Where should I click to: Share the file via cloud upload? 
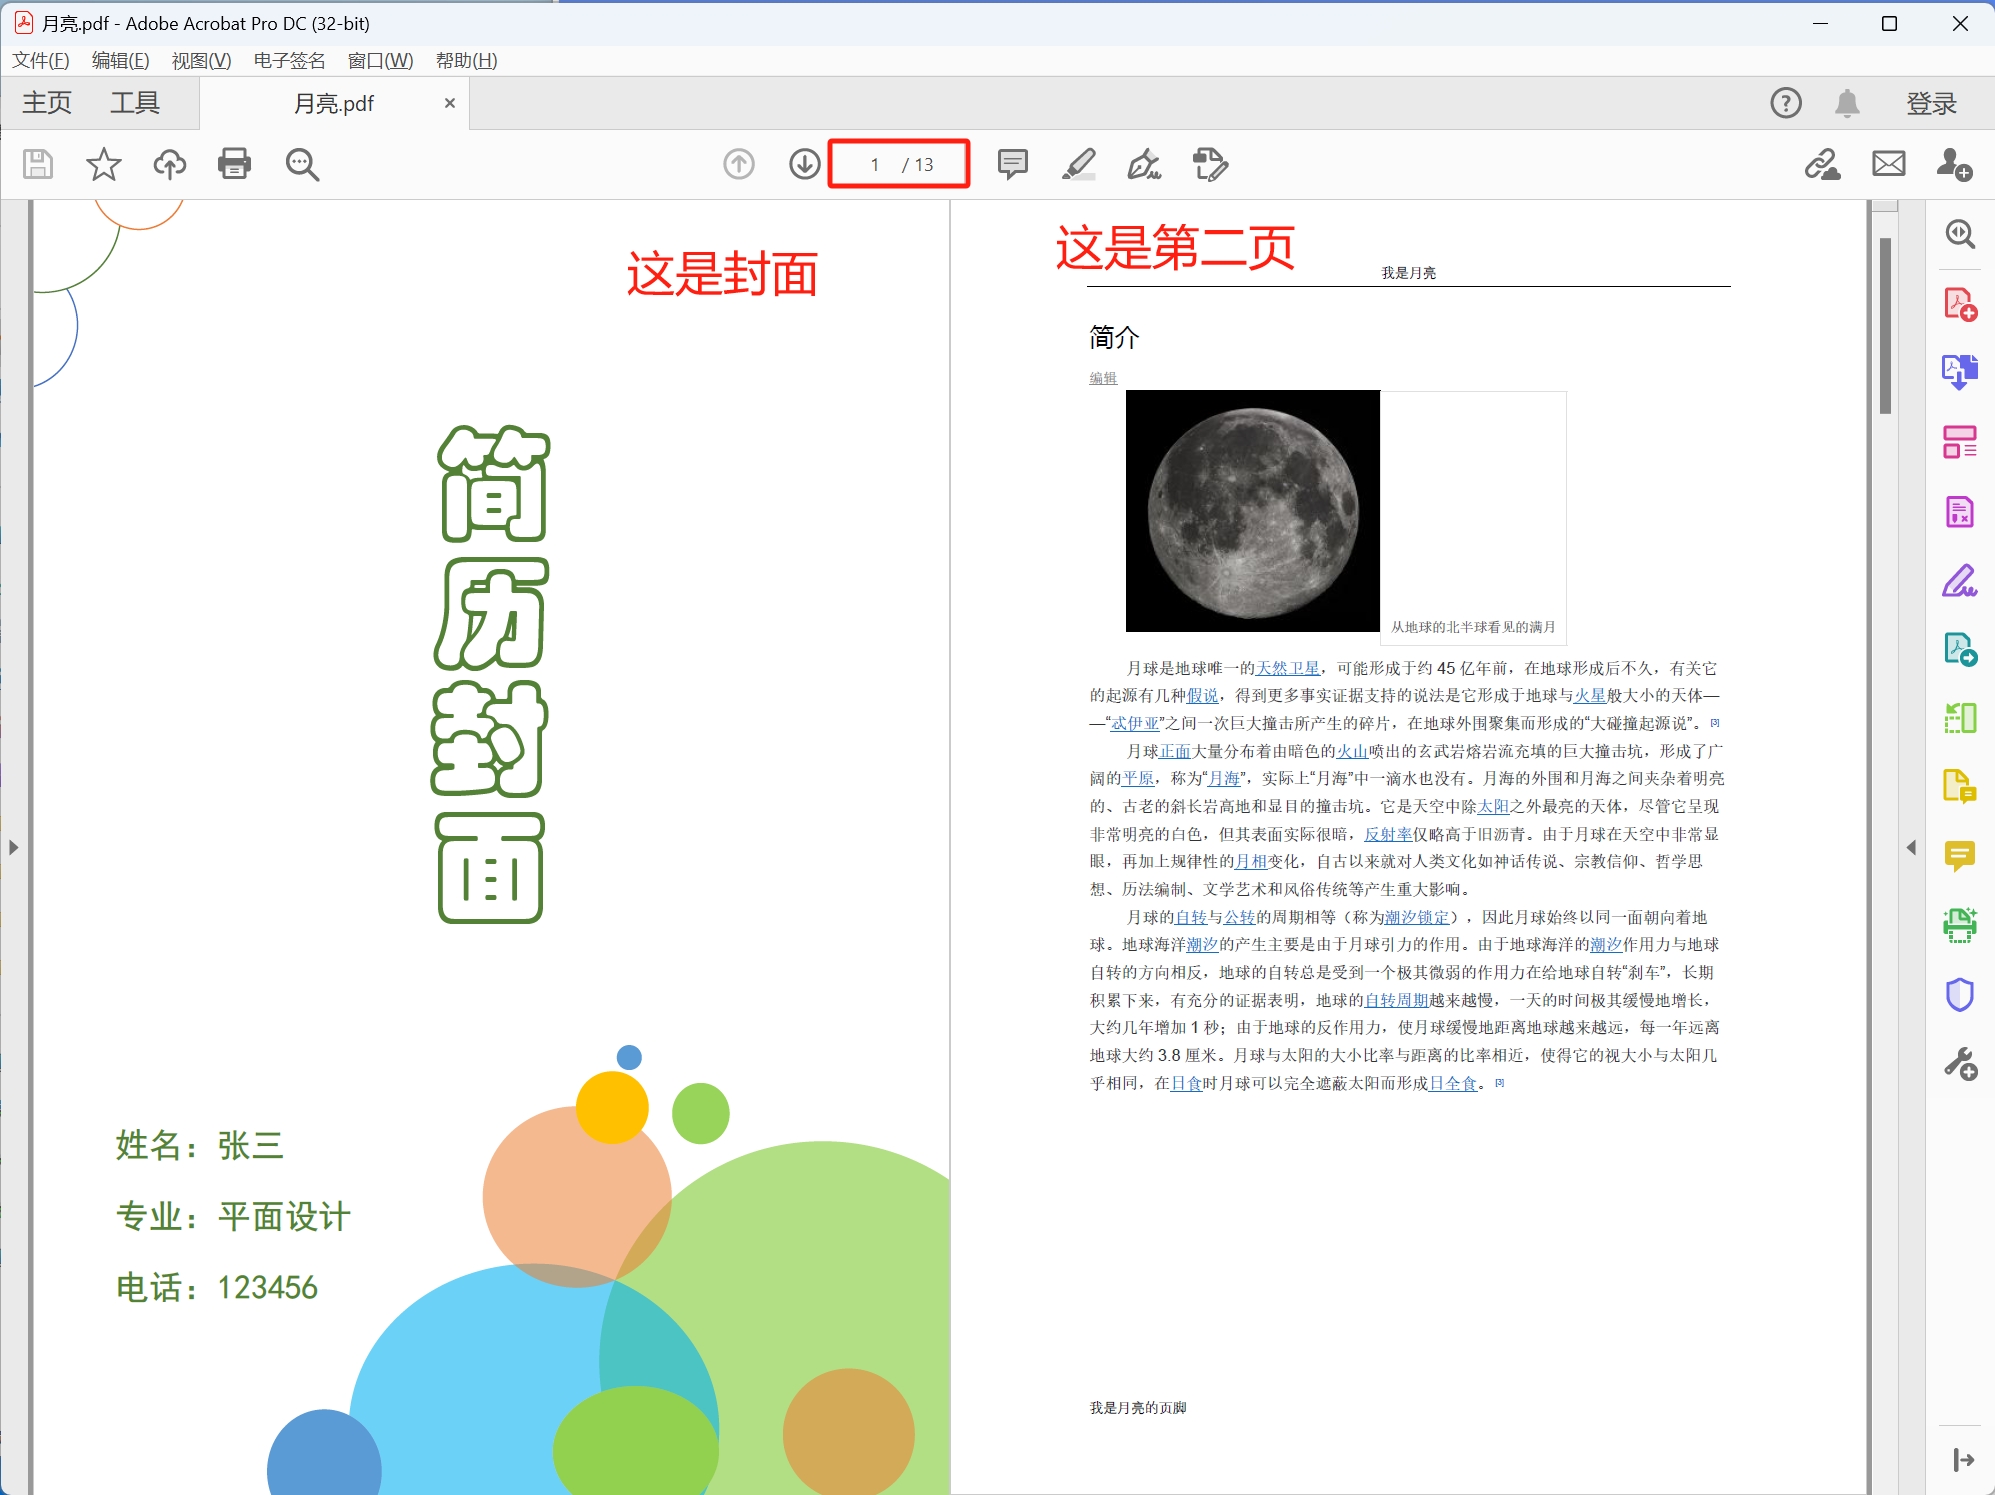[x=168, y=164]
